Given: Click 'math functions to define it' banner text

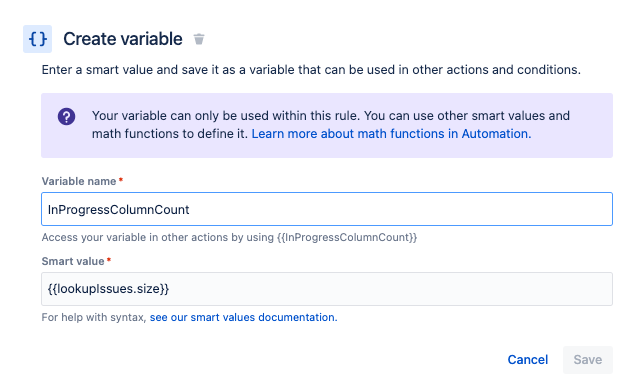Looking at the screenshot, I should pos(170,134).
